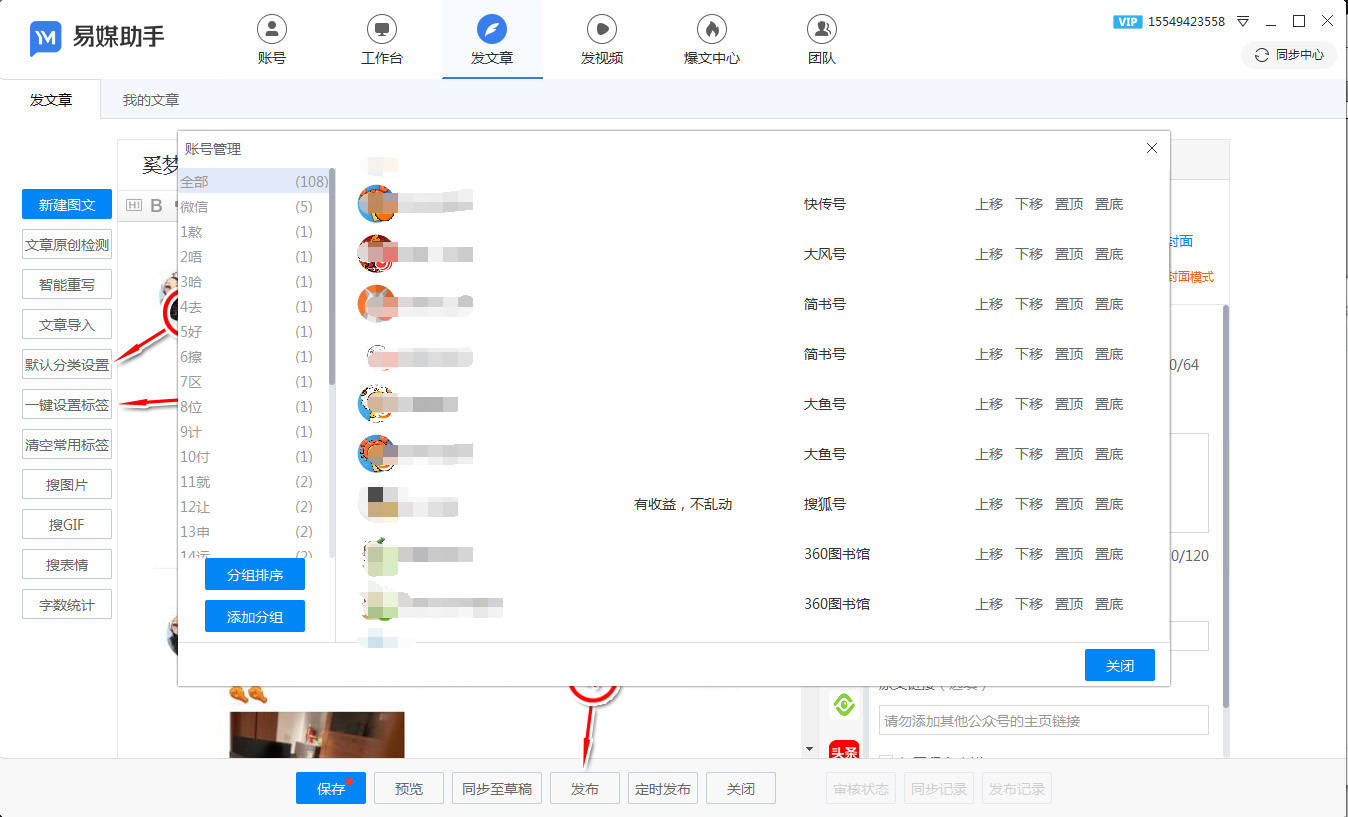Open 默认分类设置

[67, 365]
